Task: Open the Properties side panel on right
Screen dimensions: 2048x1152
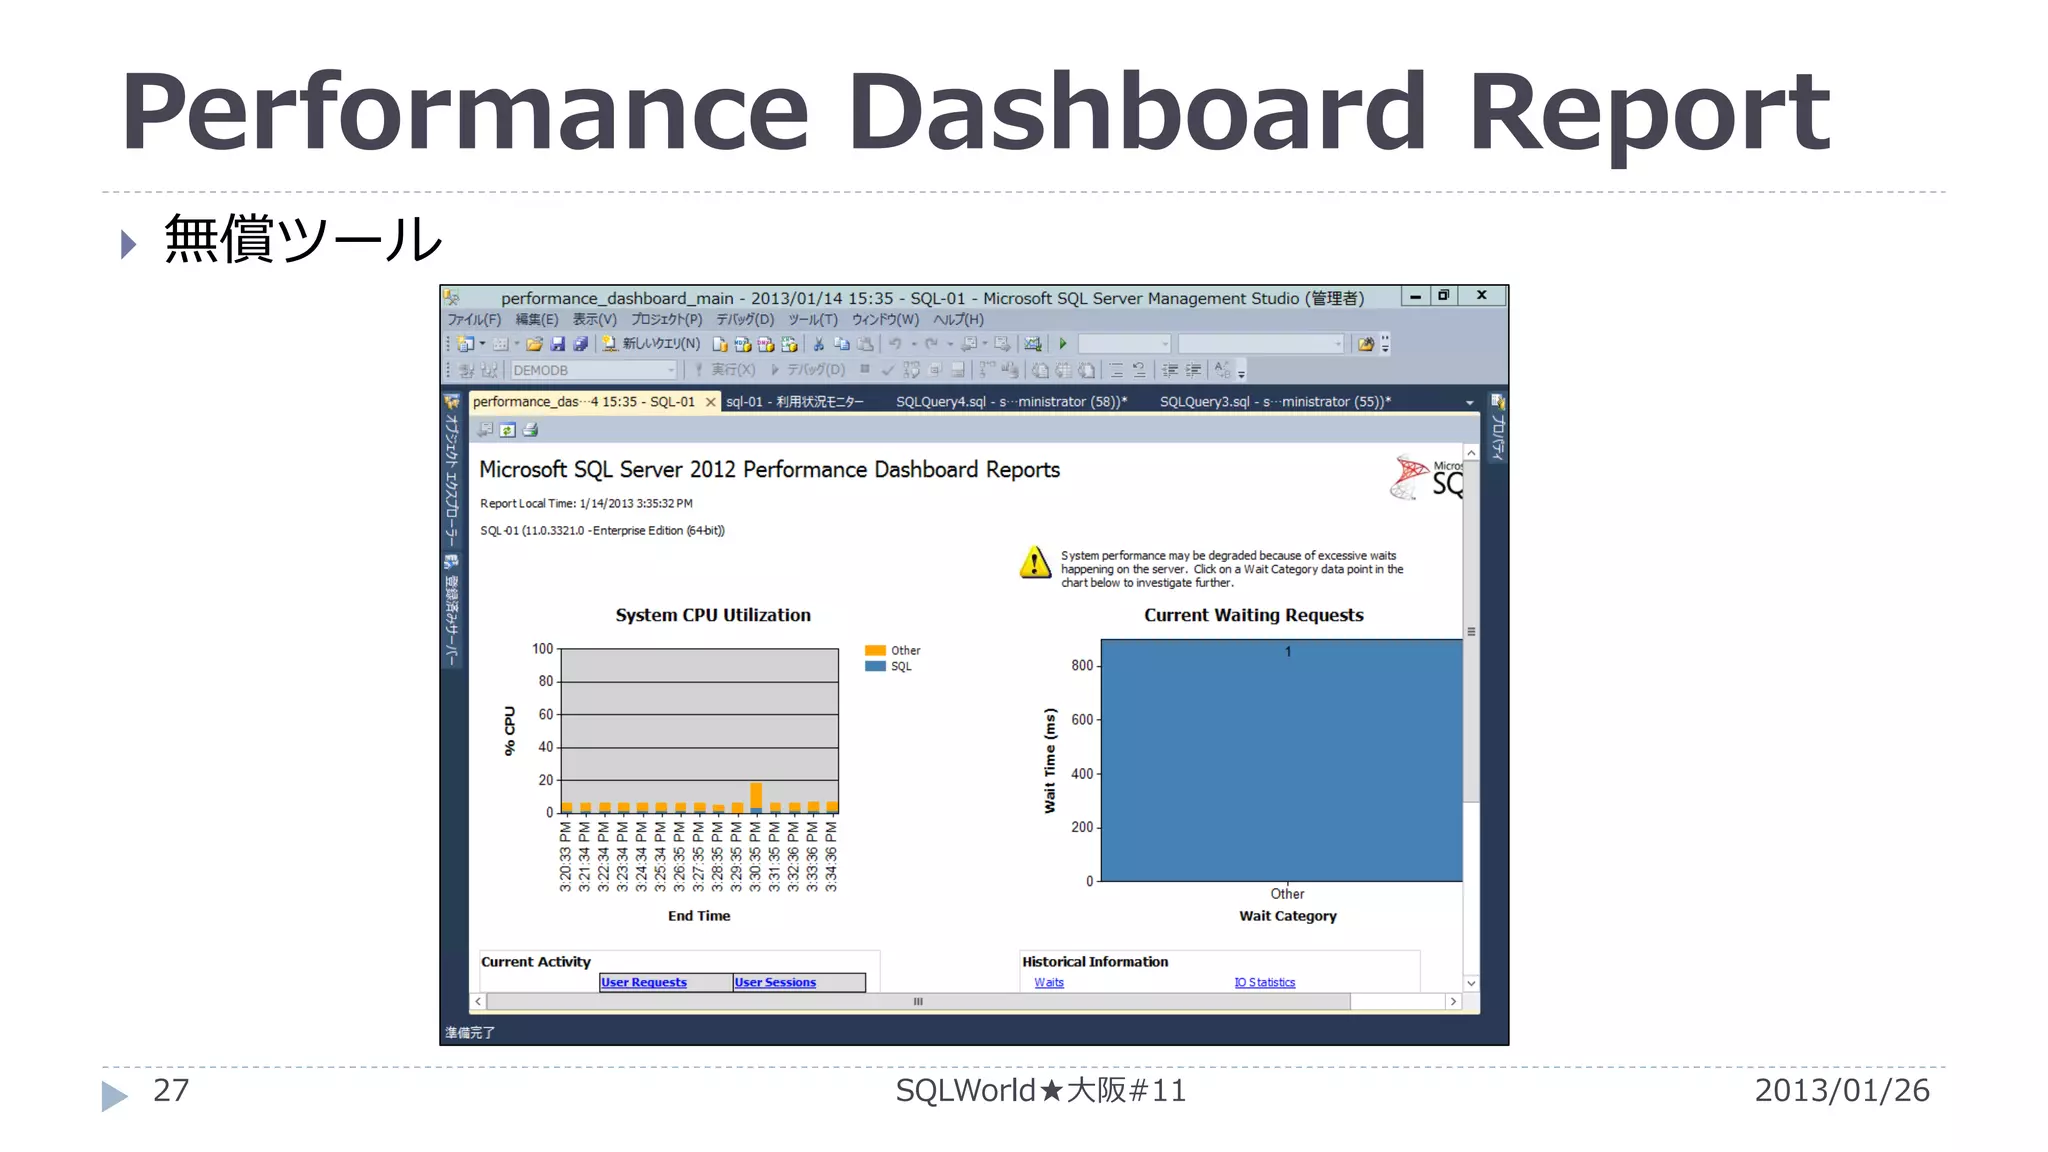Action: [1497, 428]
